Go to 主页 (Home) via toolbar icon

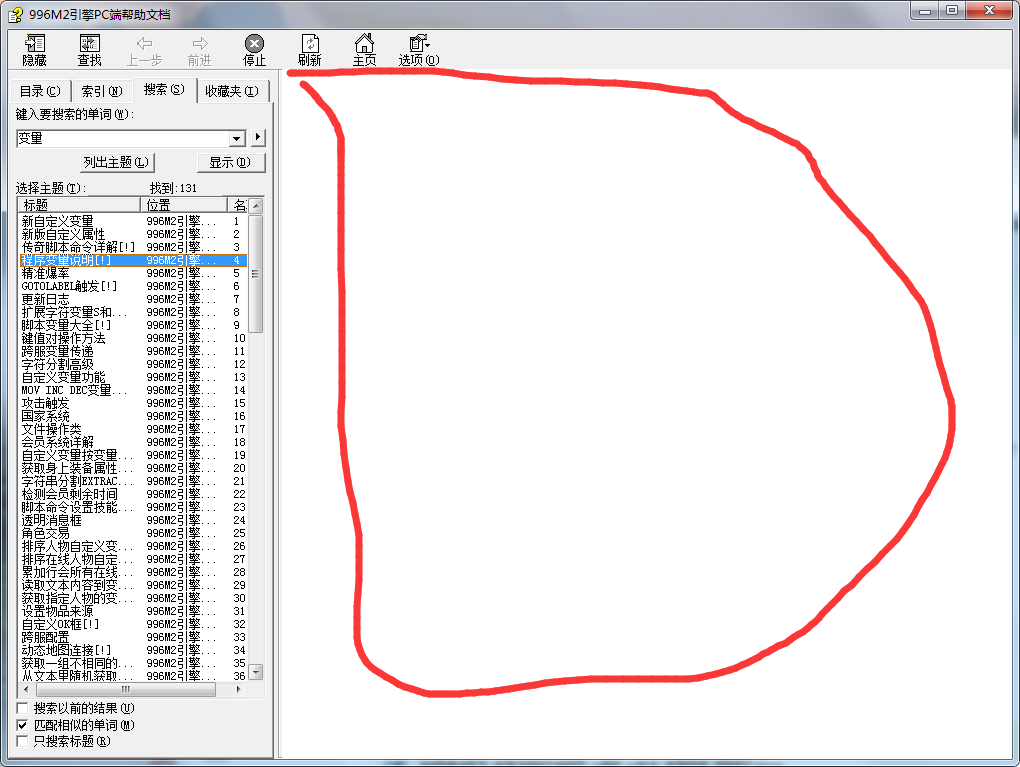tap(365, 44)
